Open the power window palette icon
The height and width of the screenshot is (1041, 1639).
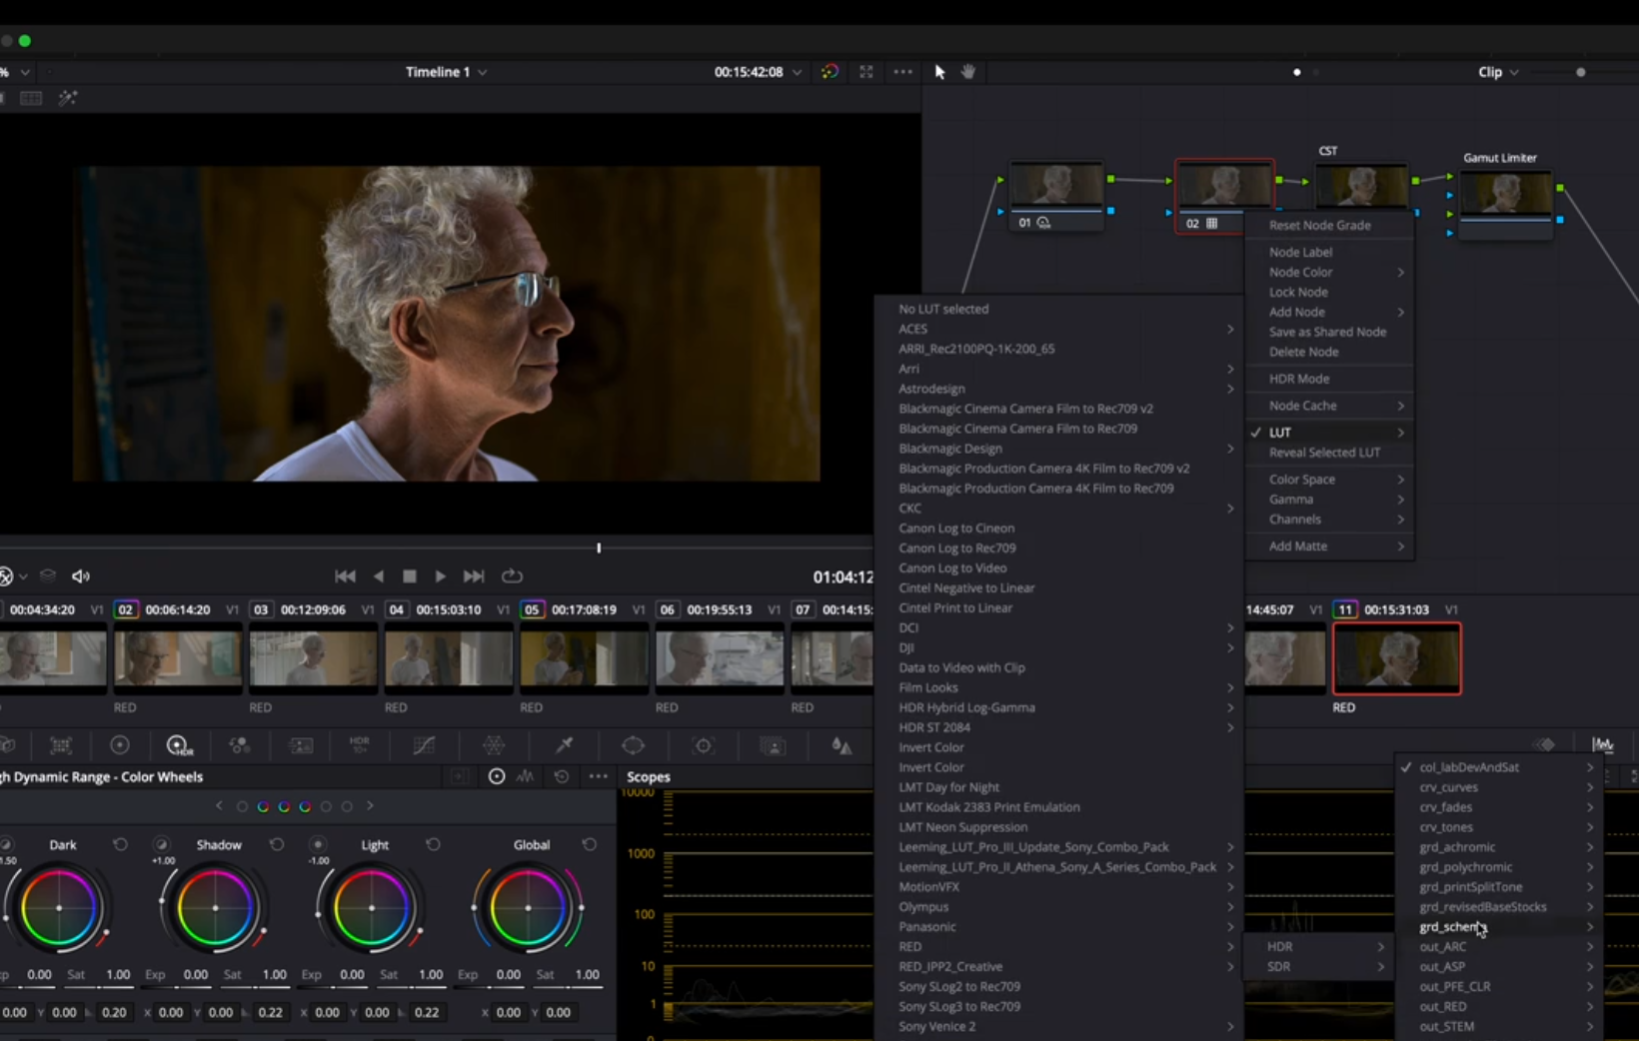pyautogui.click(x=633, y=745)
